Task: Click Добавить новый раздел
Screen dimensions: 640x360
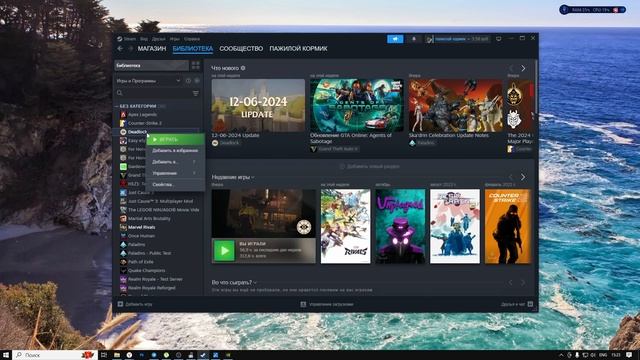Action: [x=370, y=167]
